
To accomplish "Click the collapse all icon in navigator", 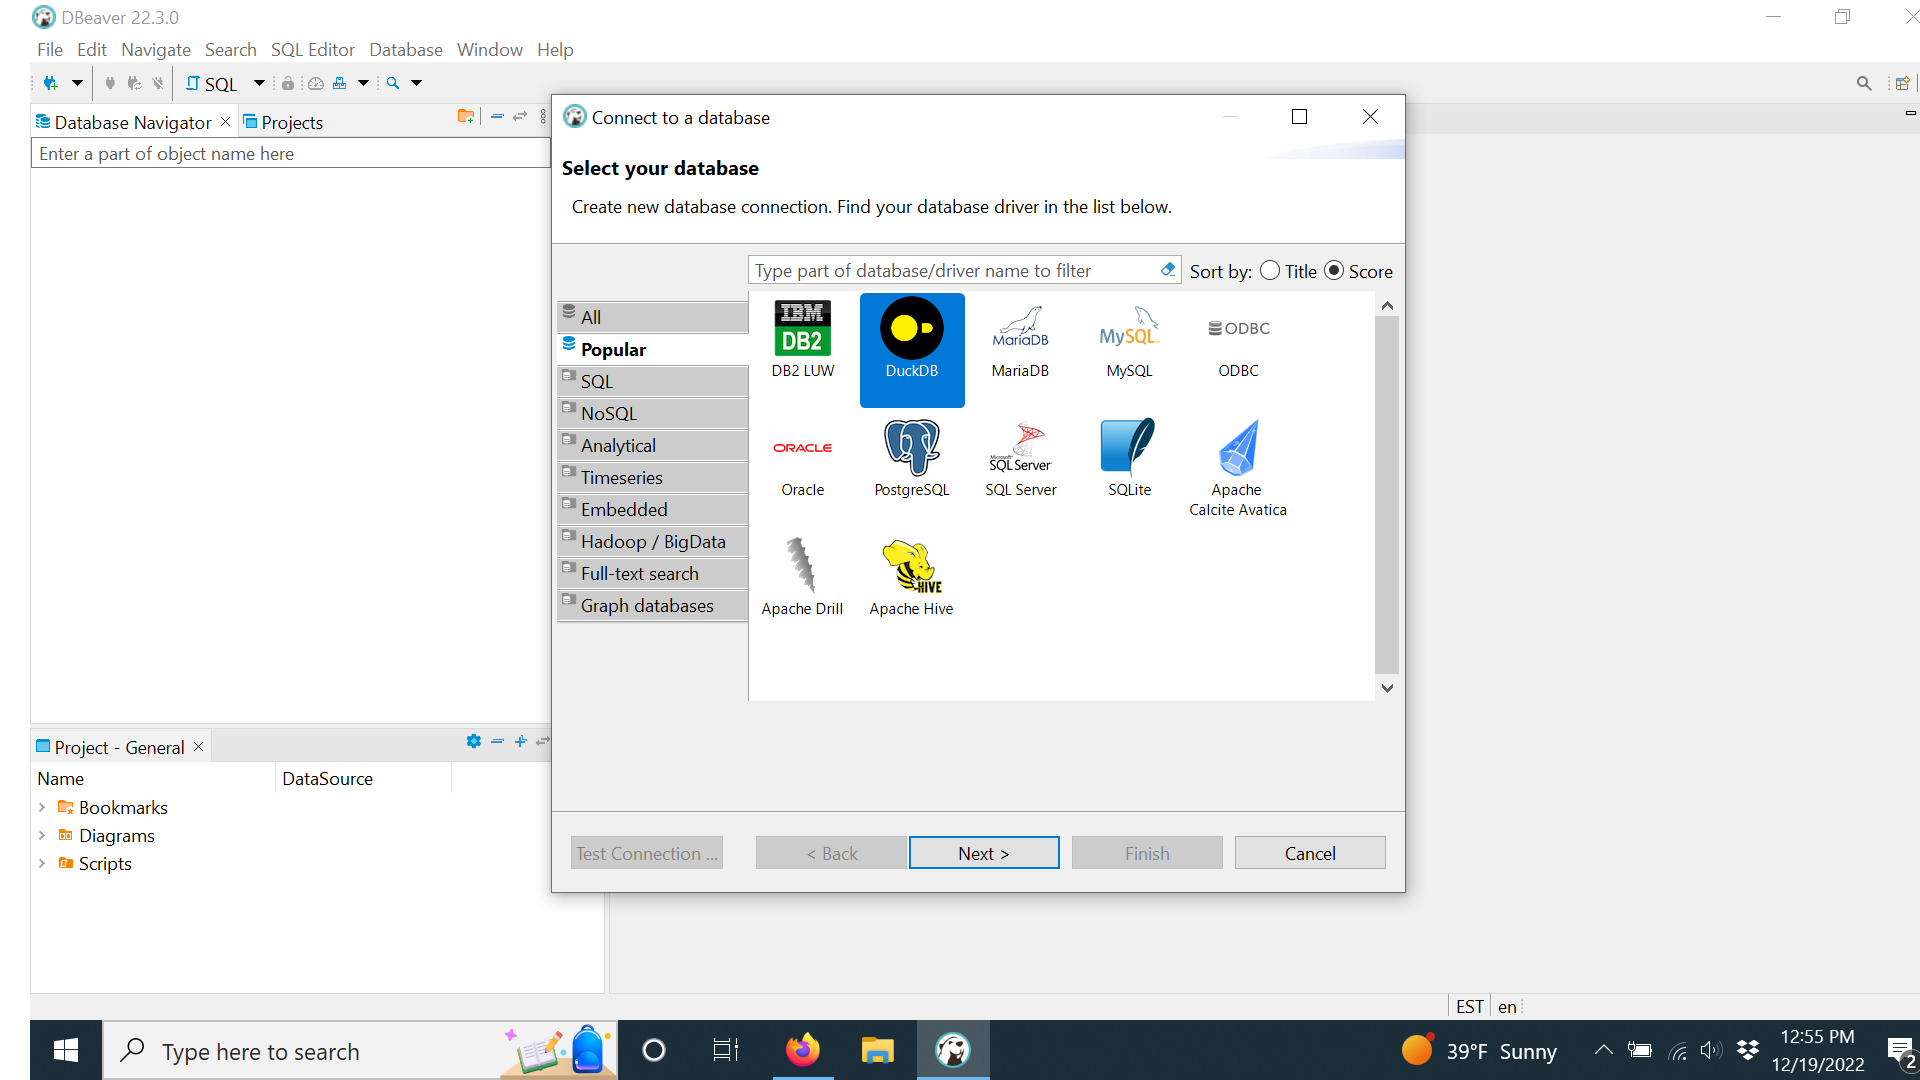I will coord(497,117).
